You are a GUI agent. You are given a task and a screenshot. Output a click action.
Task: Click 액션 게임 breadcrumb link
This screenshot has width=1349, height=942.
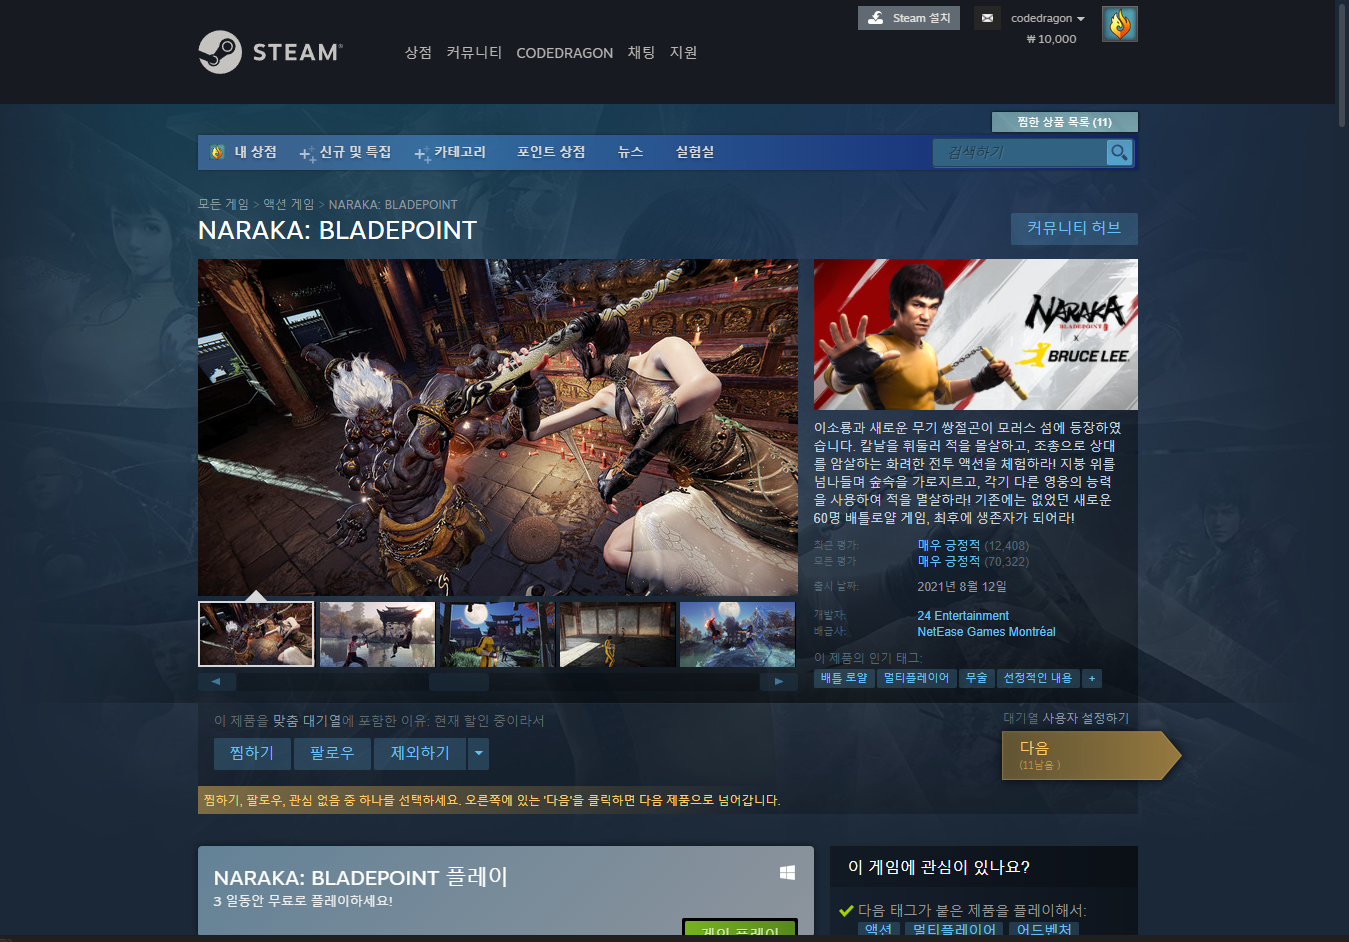point(289,204)
